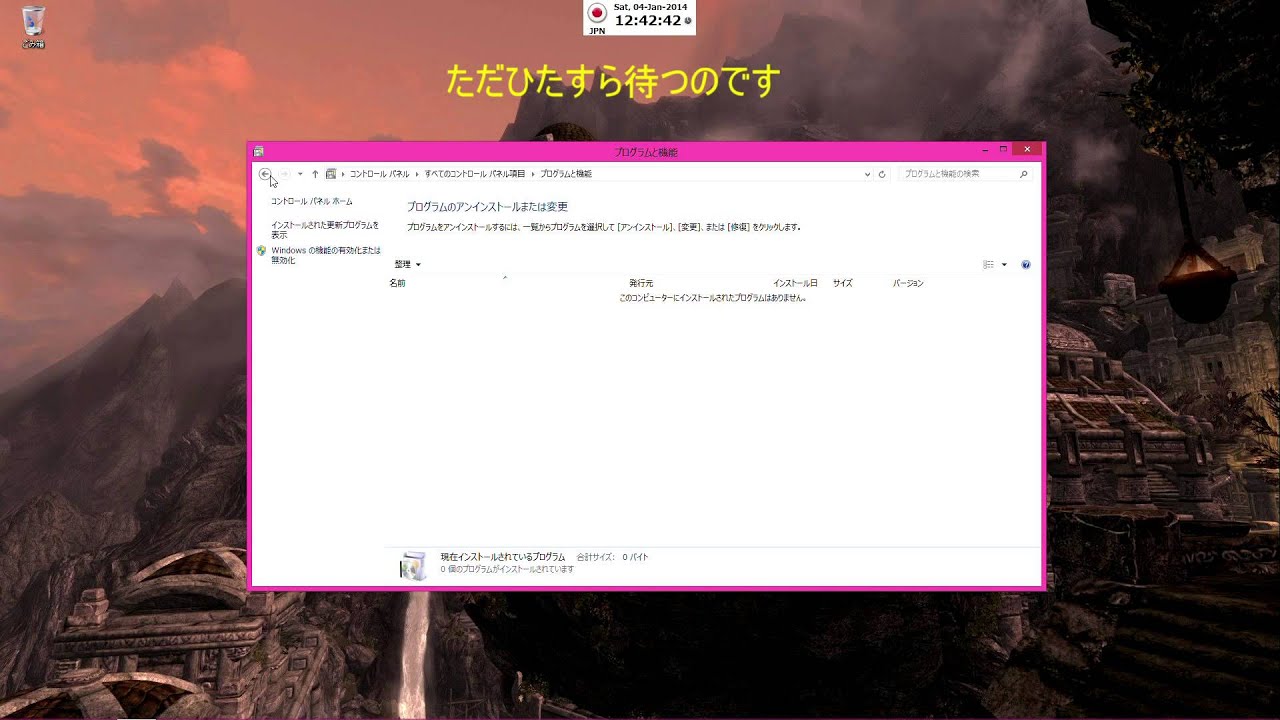This screenshot has height=720, width=1280.
Task: Go up one level with Up arrow
Action: click(315, 174)
